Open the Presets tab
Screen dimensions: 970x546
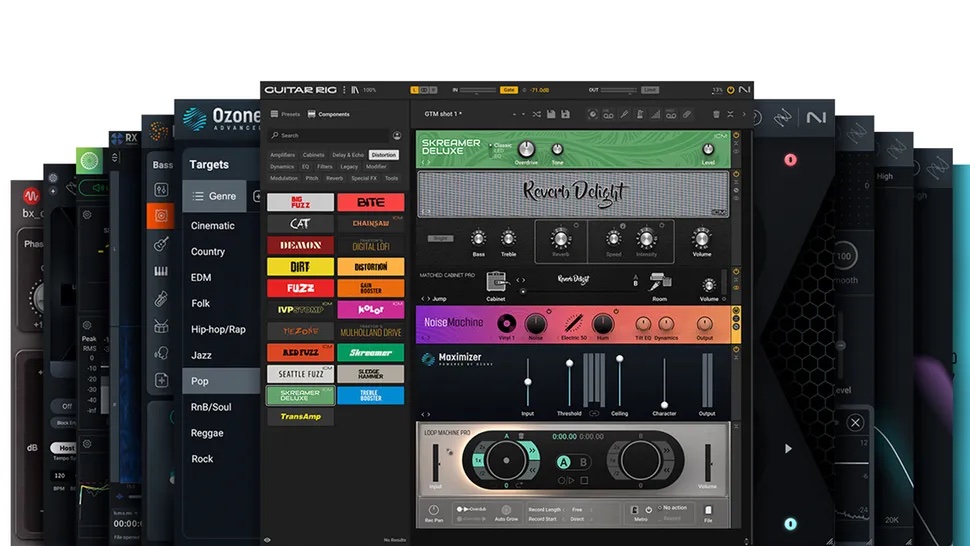(285, 114)
